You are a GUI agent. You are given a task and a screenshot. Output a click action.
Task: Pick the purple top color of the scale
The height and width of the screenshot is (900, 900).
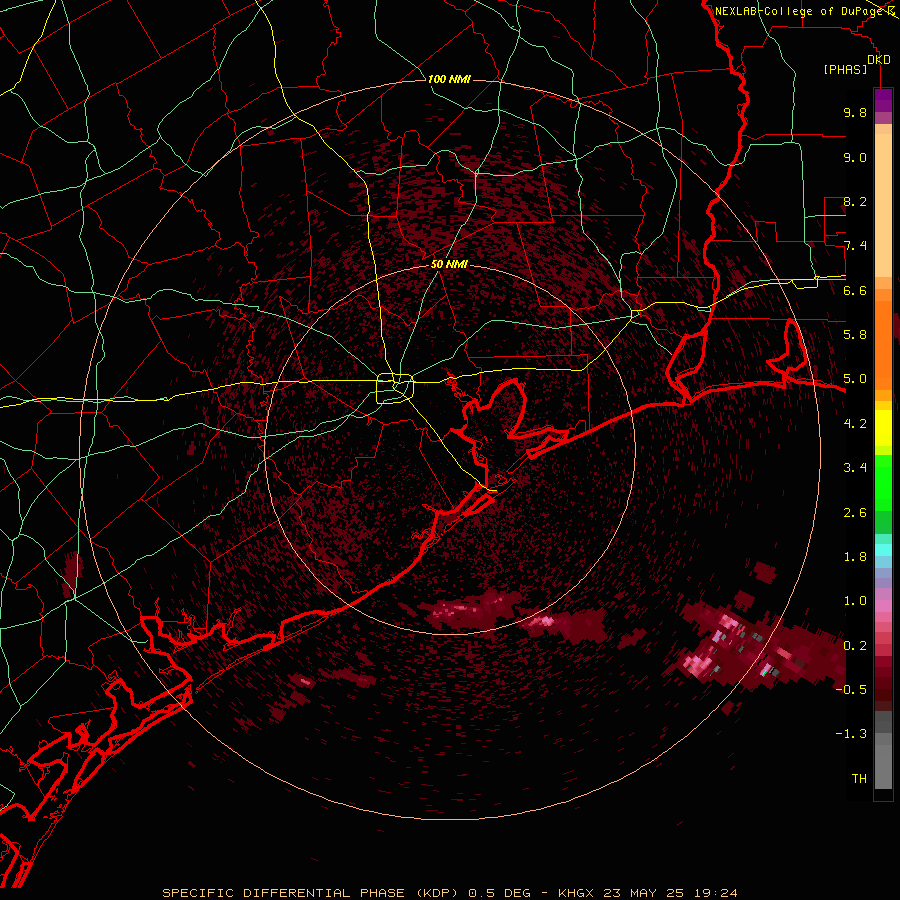883,100
